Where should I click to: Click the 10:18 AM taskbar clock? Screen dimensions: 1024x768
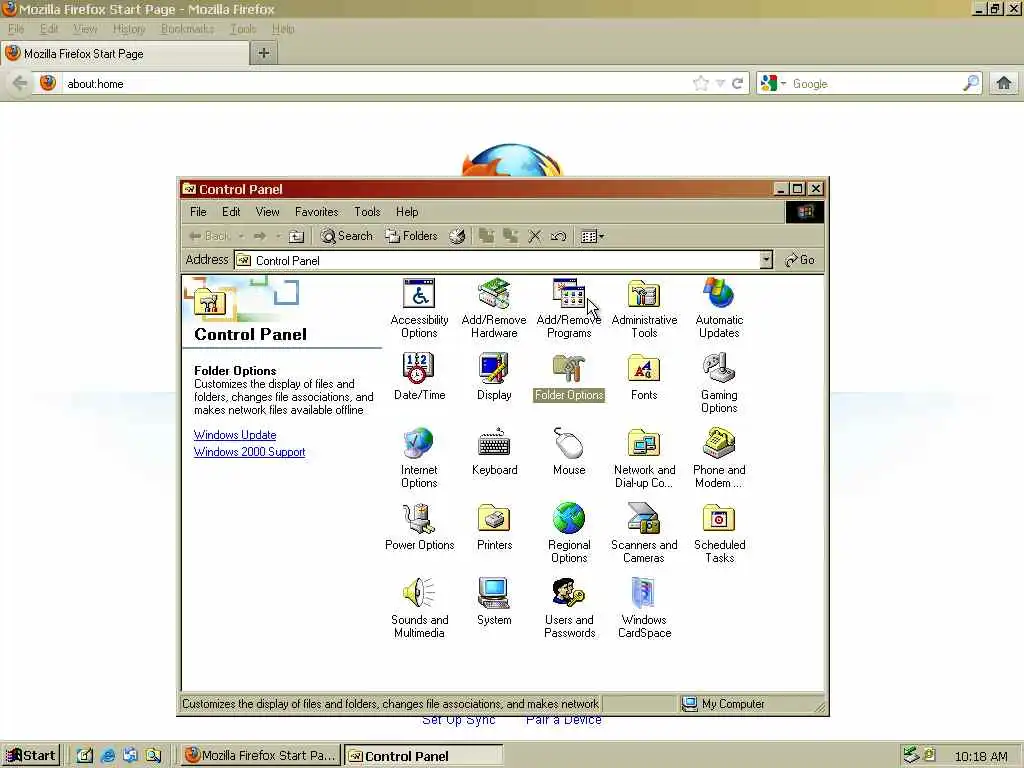click(x=980, y=756)
